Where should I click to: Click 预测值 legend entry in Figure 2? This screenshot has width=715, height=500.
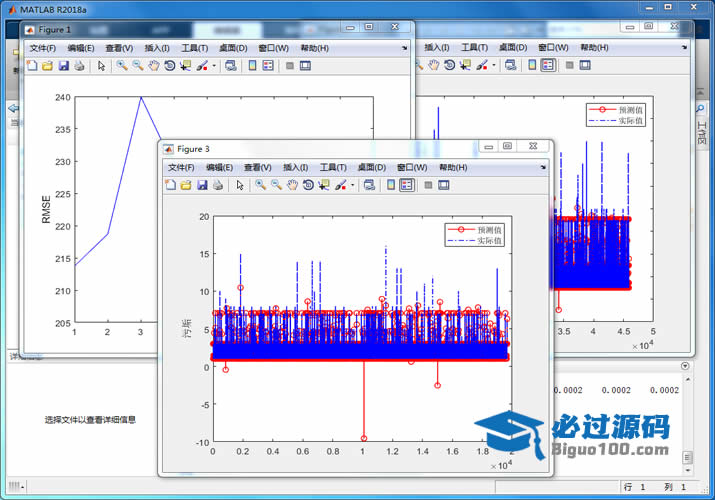[x=631, y=110]
